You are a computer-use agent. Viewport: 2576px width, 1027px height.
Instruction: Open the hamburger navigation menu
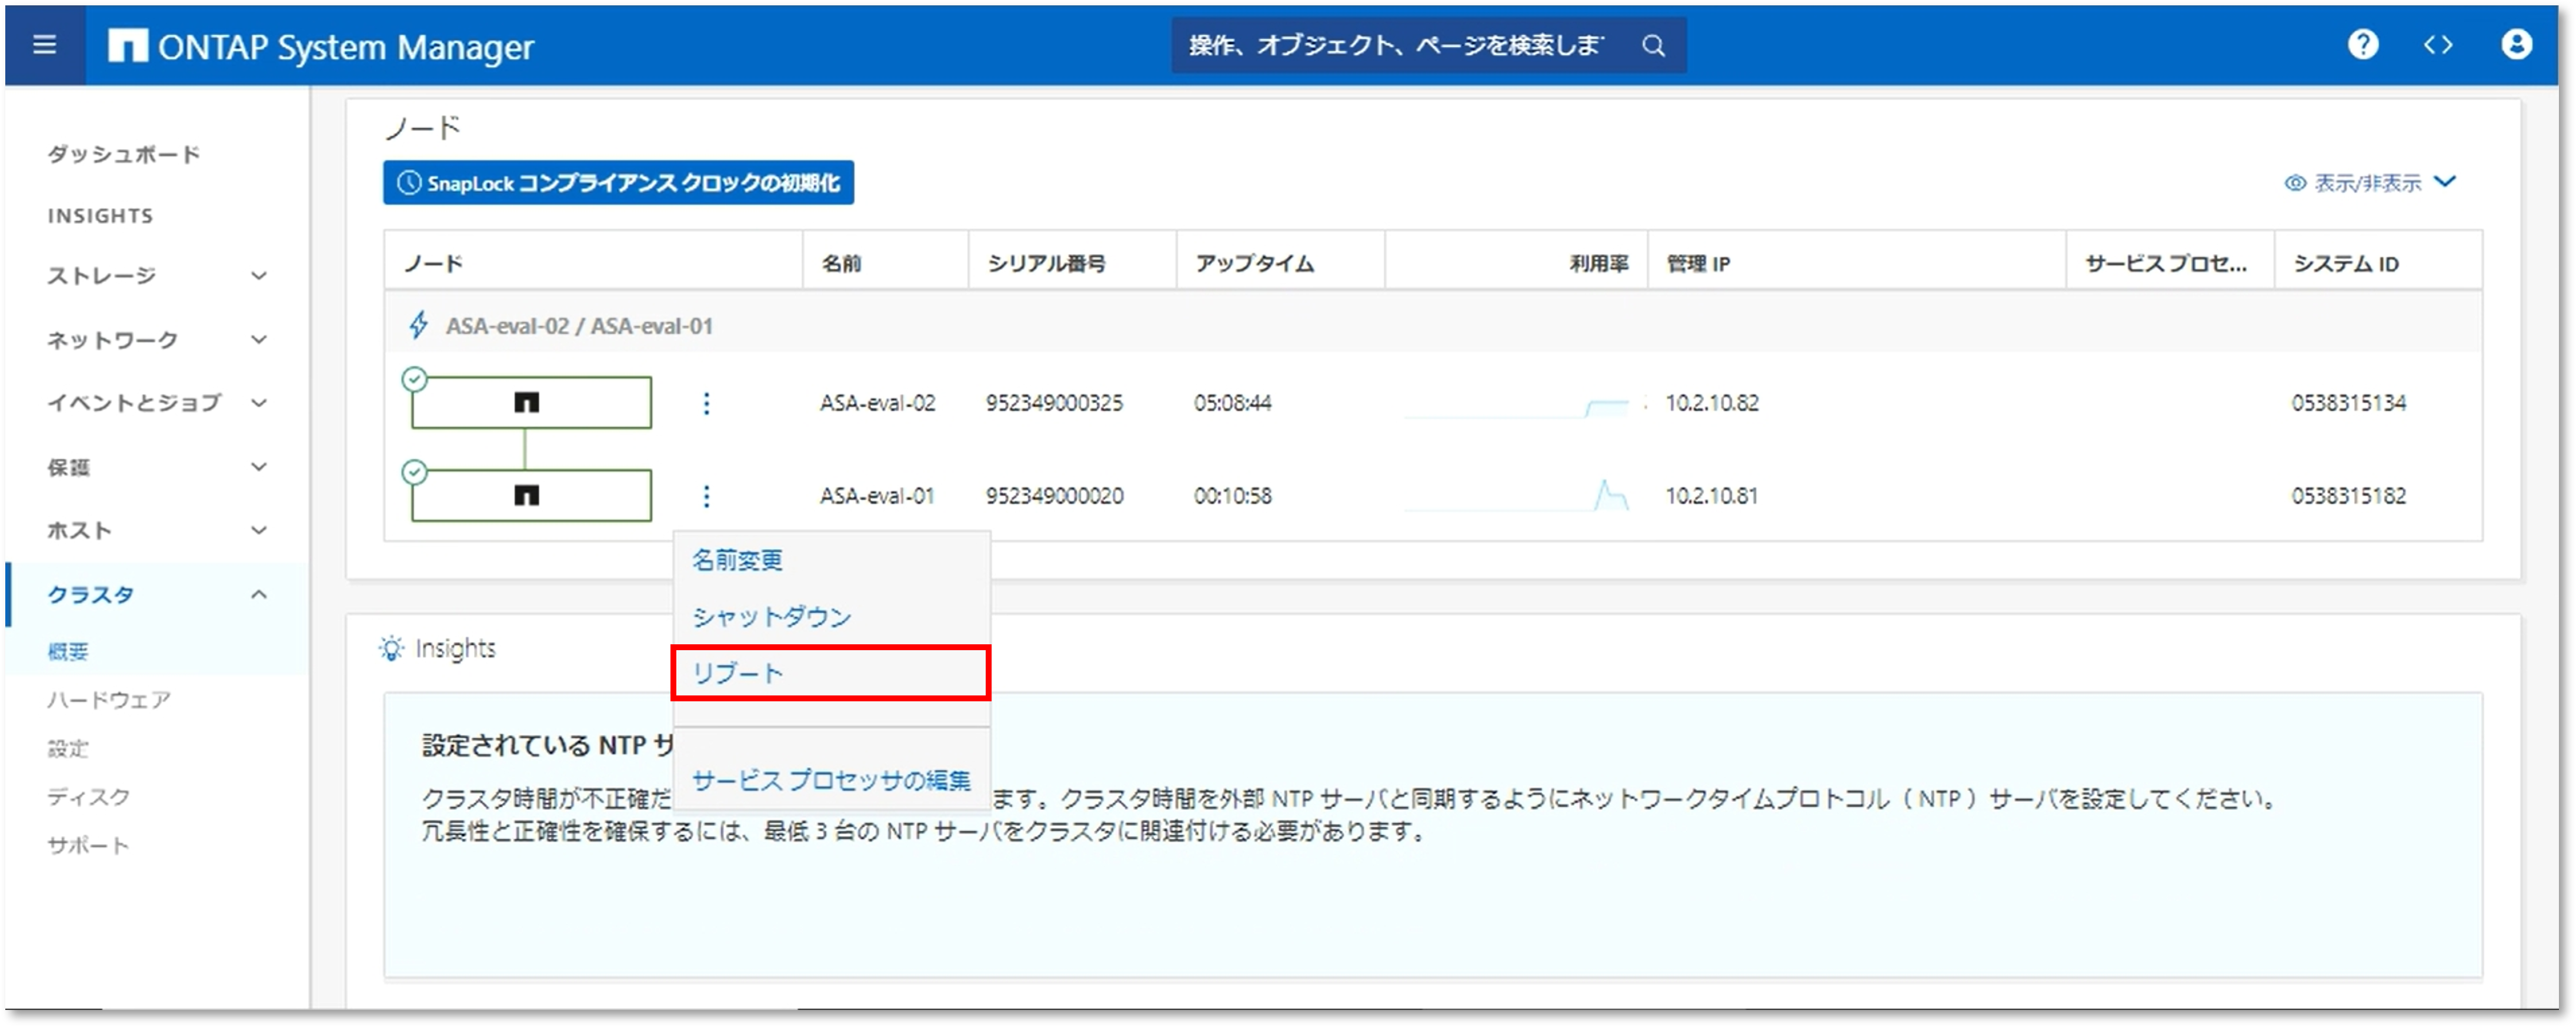coord(44,45)
